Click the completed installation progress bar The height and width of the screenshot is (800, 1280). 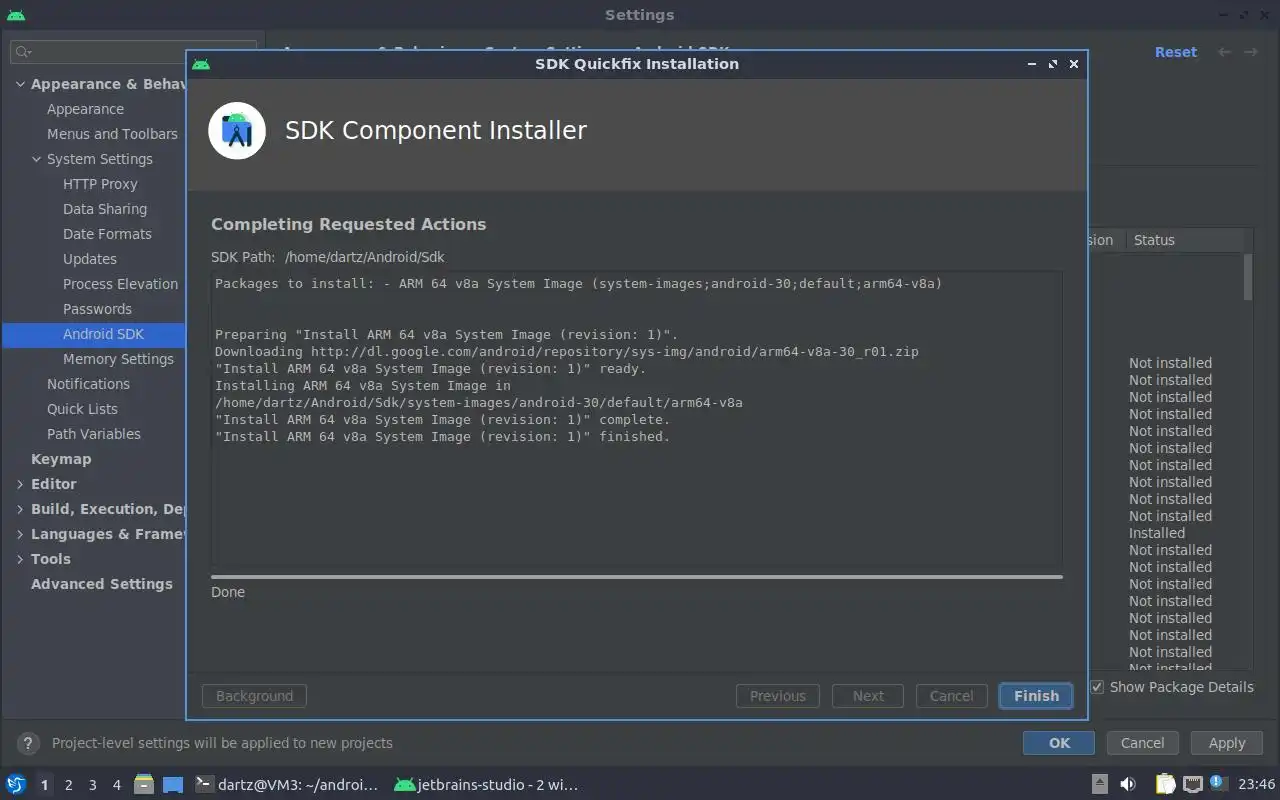(636, 577)
